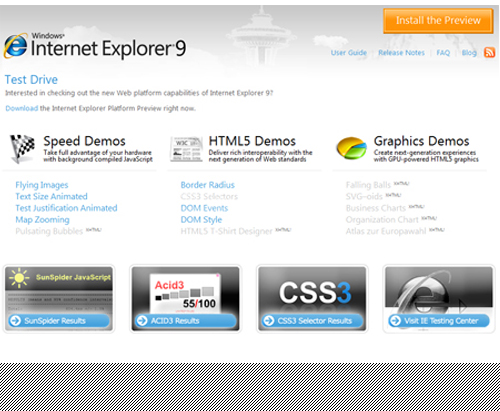Click the Graphics Demos pie chart icon
Screen dimensions: 500x411
click(x=351, y=148)
